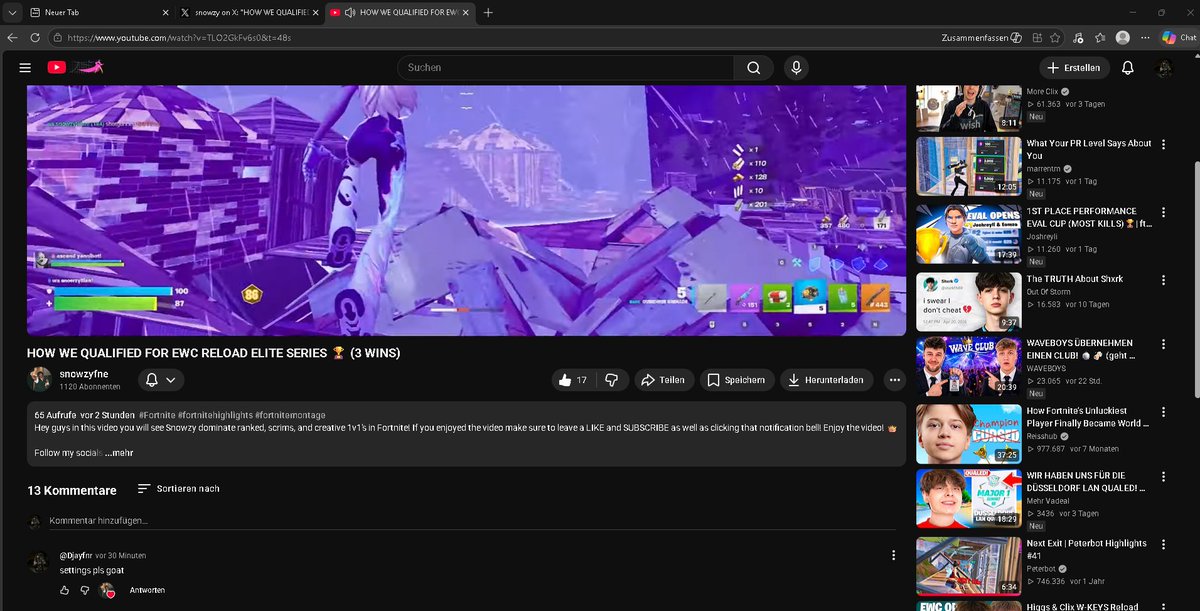The height and width of the screenshot is (611, 1200).
Task: Open more actions ellipsis under video
Action: pos(894,380)
